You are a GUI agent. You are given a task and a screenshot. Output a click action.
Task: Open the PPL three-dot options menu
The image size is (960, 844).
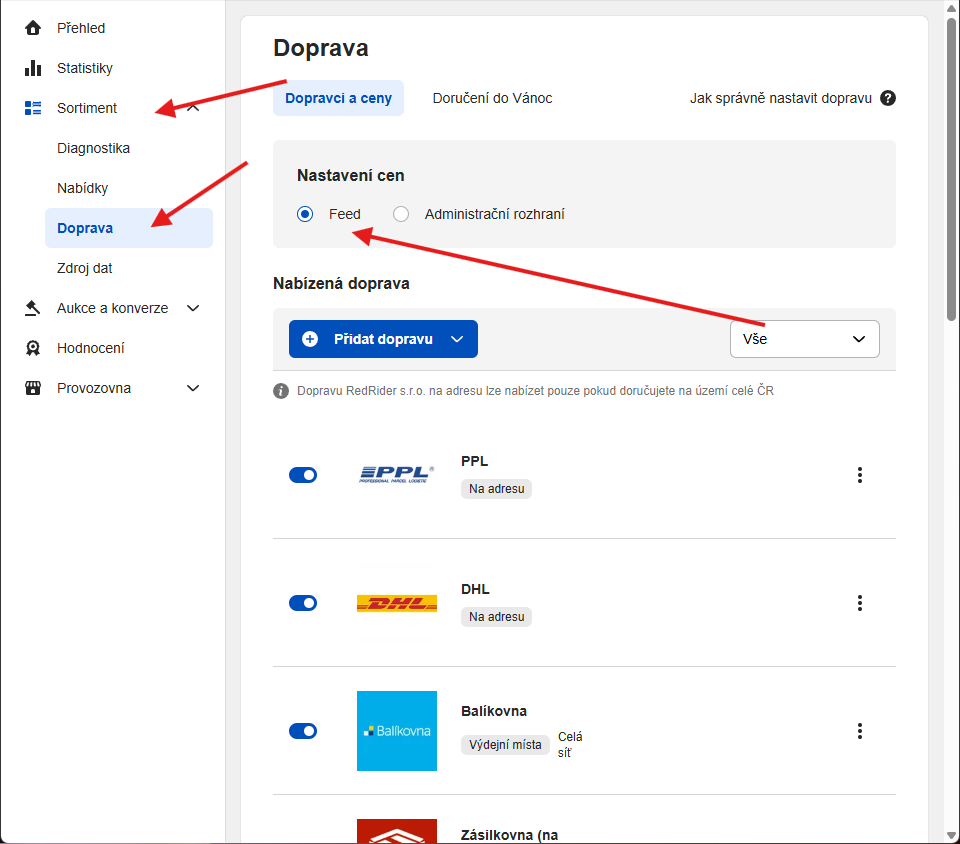860,475
